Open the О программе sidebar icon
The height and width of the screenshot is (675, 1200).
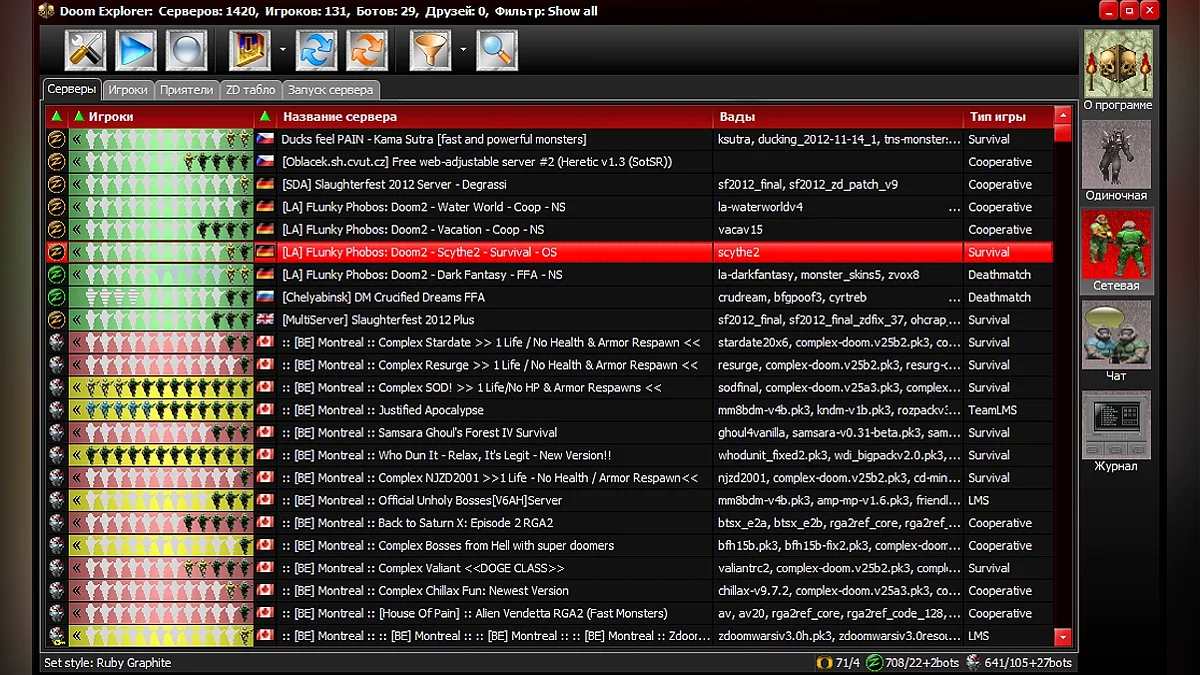click(x=1117, y=68)
